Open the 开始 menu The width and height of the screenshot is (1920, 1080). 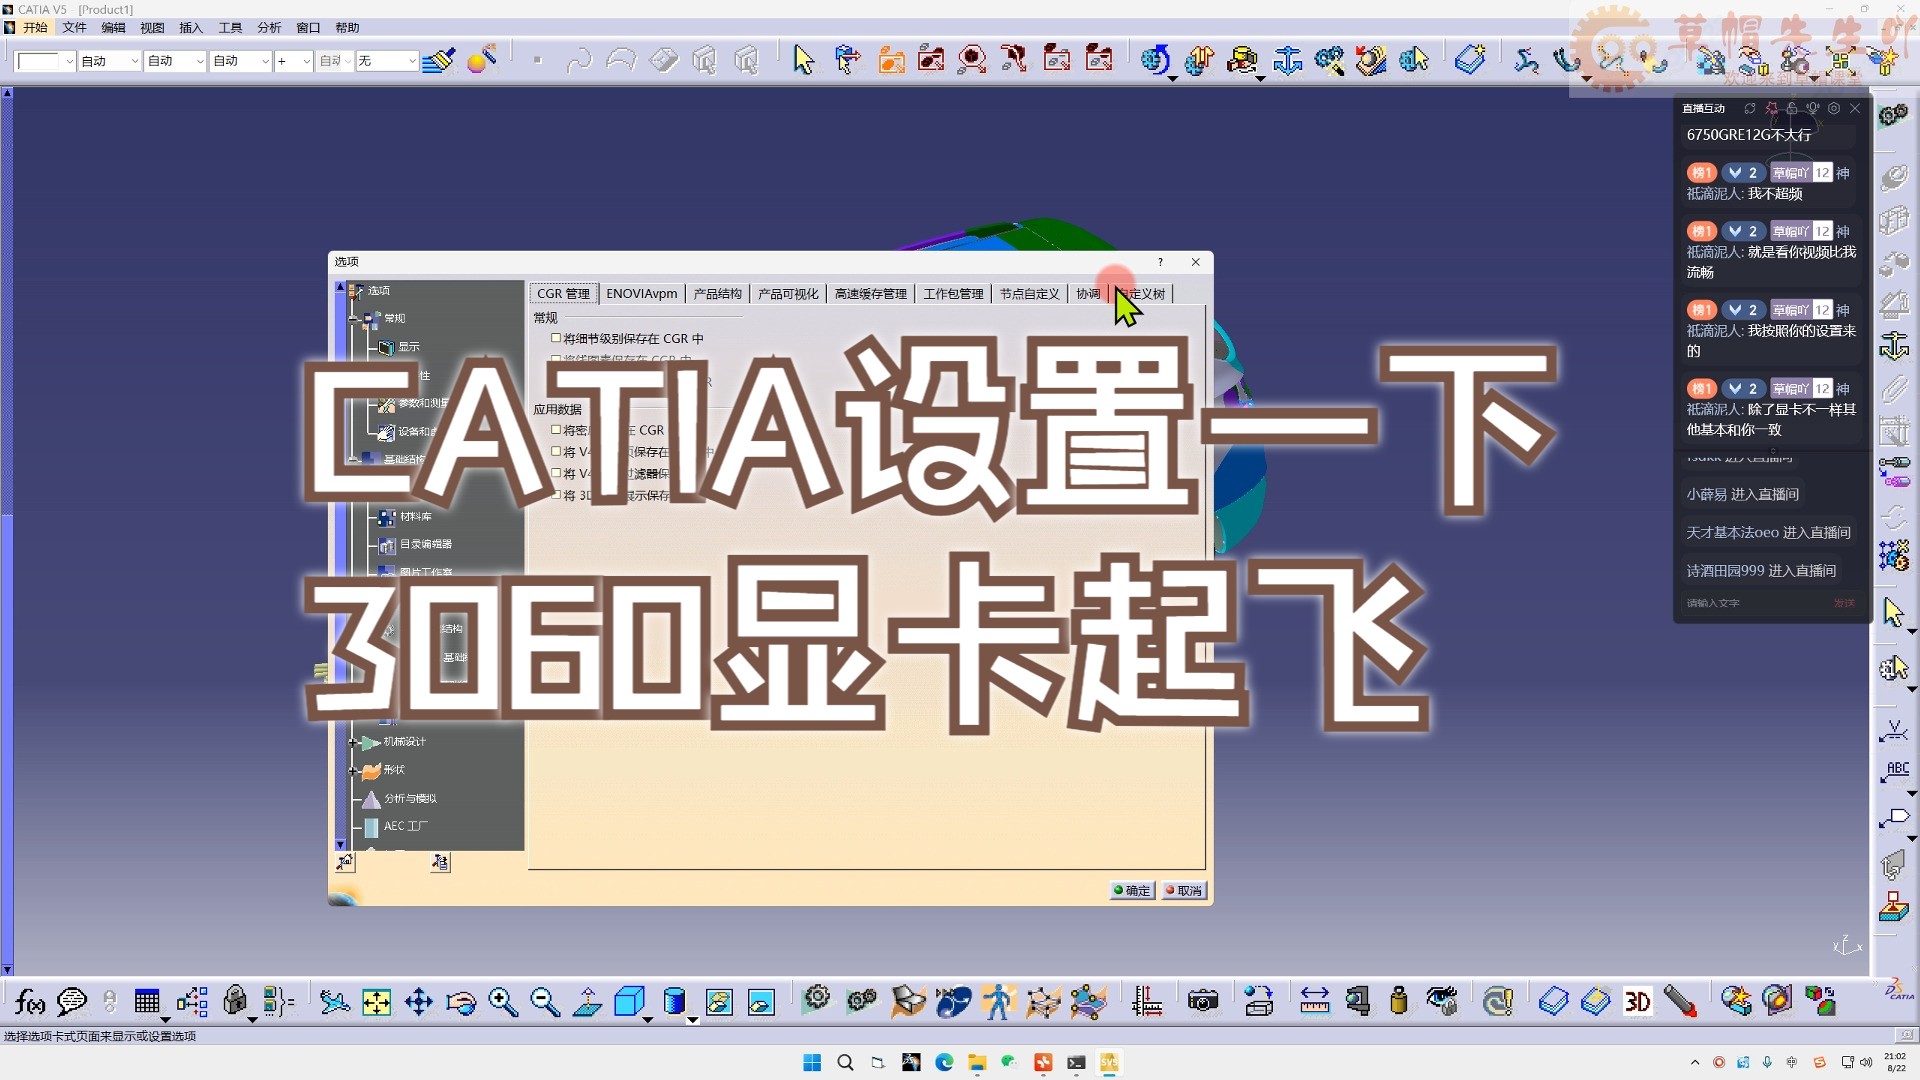pyautogui.click(x=34, y=28)
